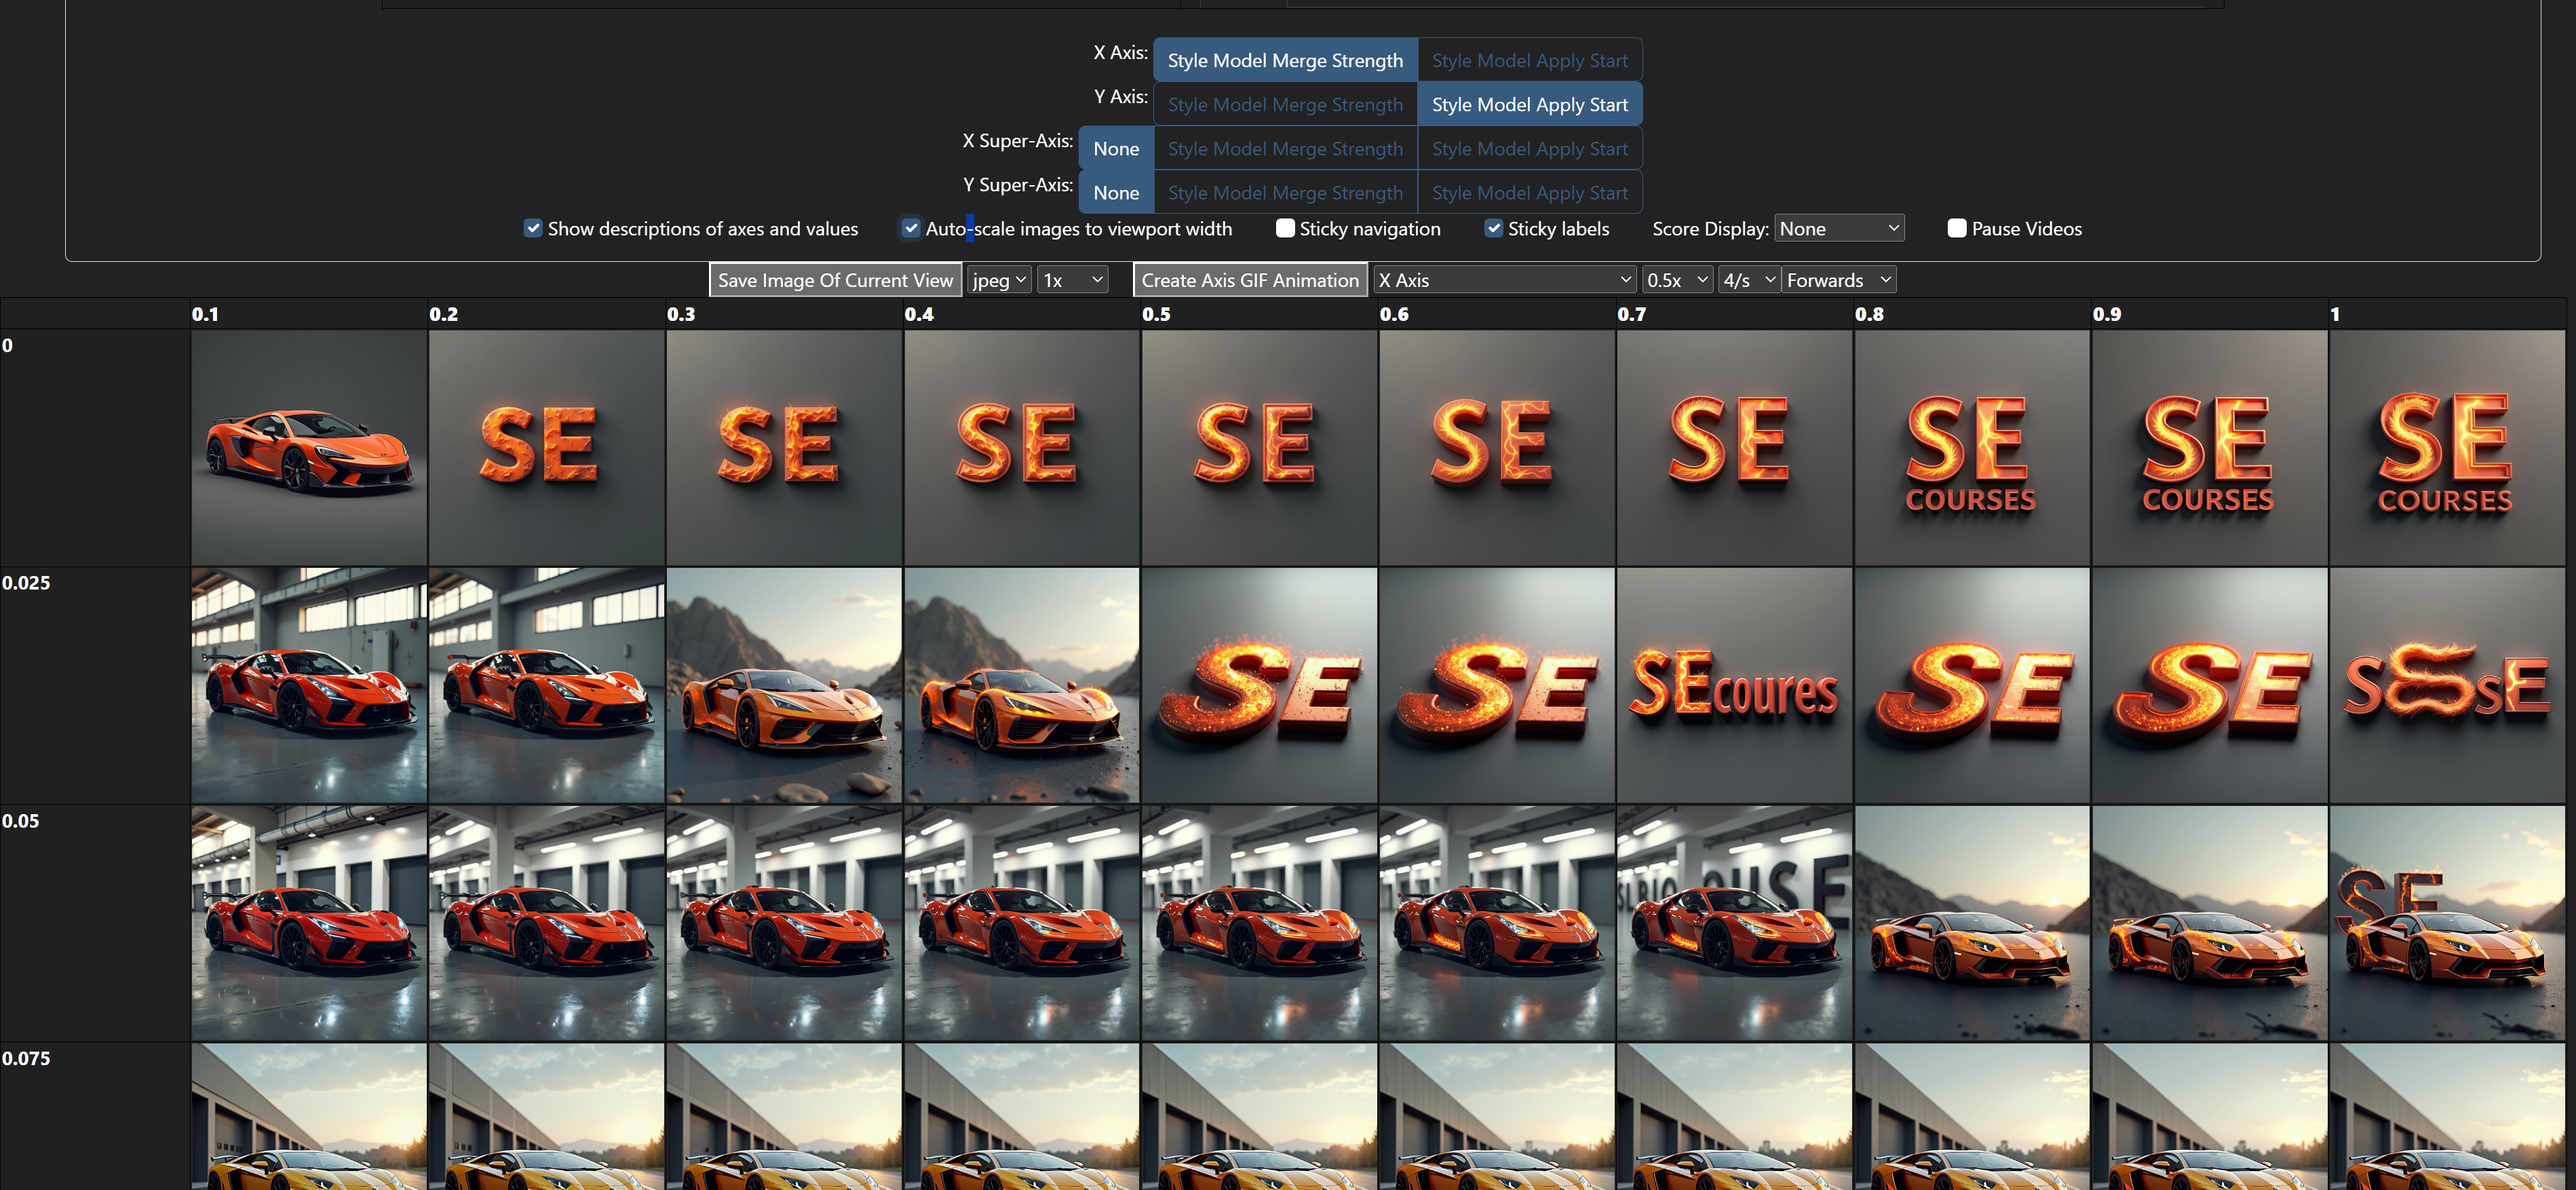Expand the 1x save scale dropdown
2576x1190 pixels.
click(x=1071, y=281)
